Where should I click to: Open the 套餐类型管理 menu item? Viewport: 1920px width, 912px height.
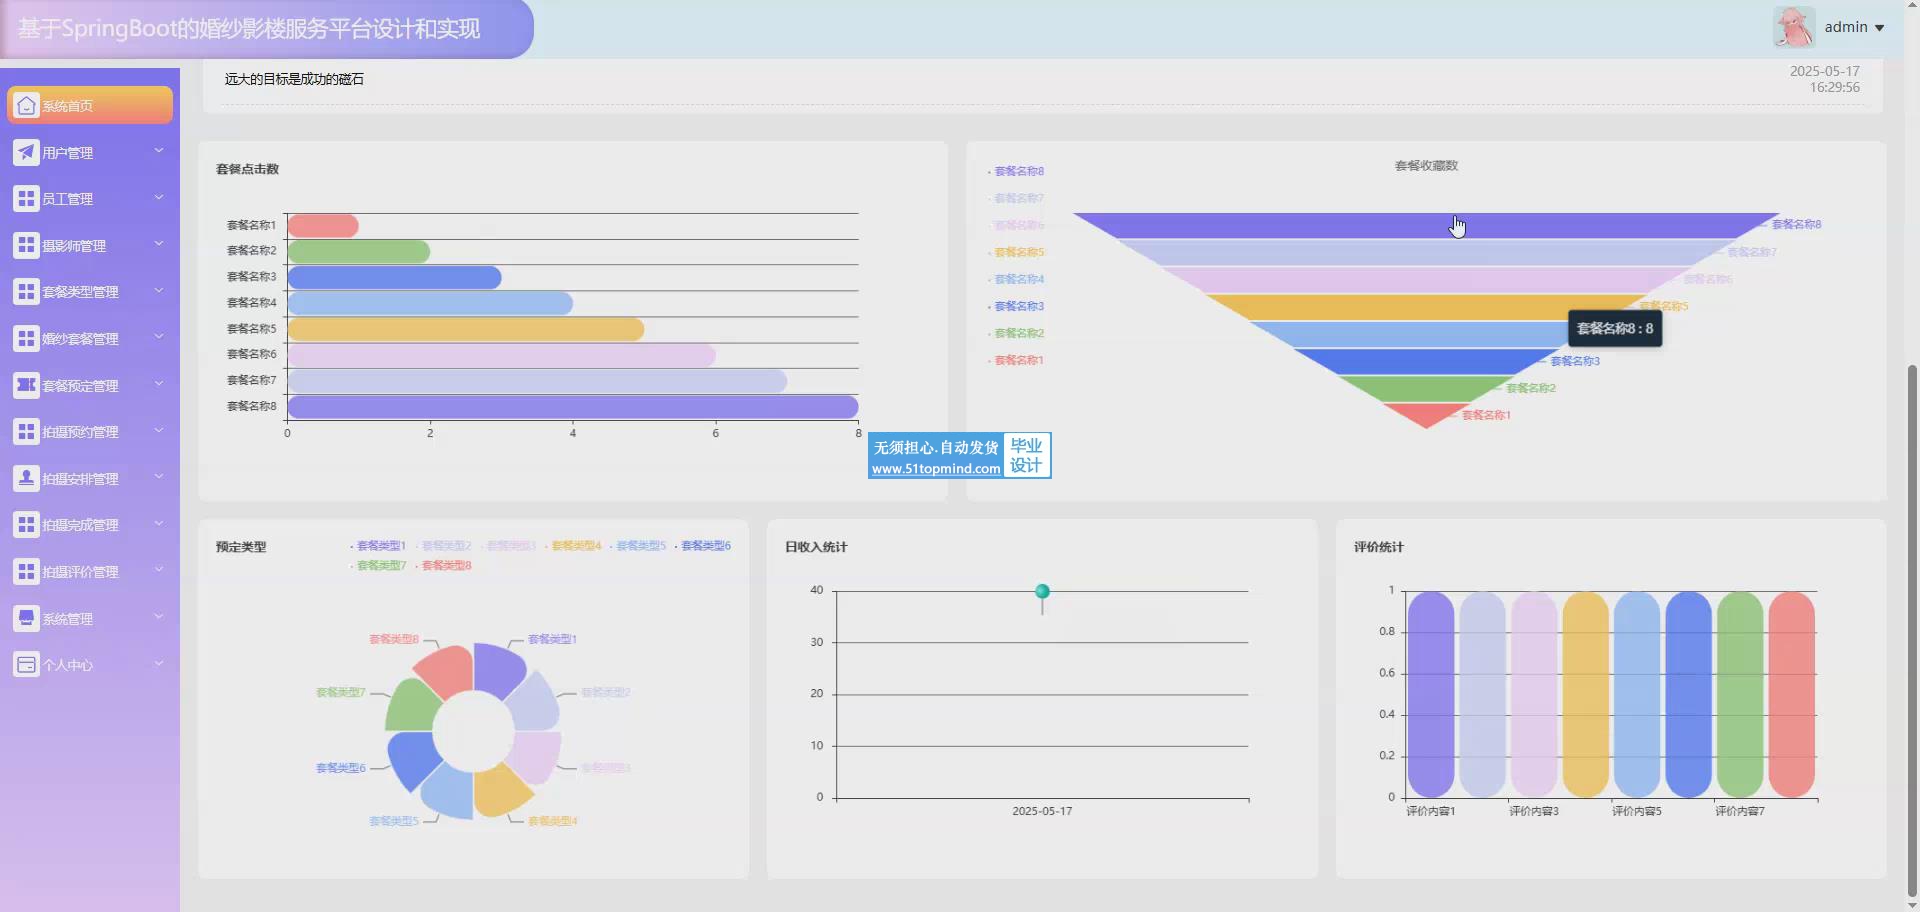pos(80,292)
